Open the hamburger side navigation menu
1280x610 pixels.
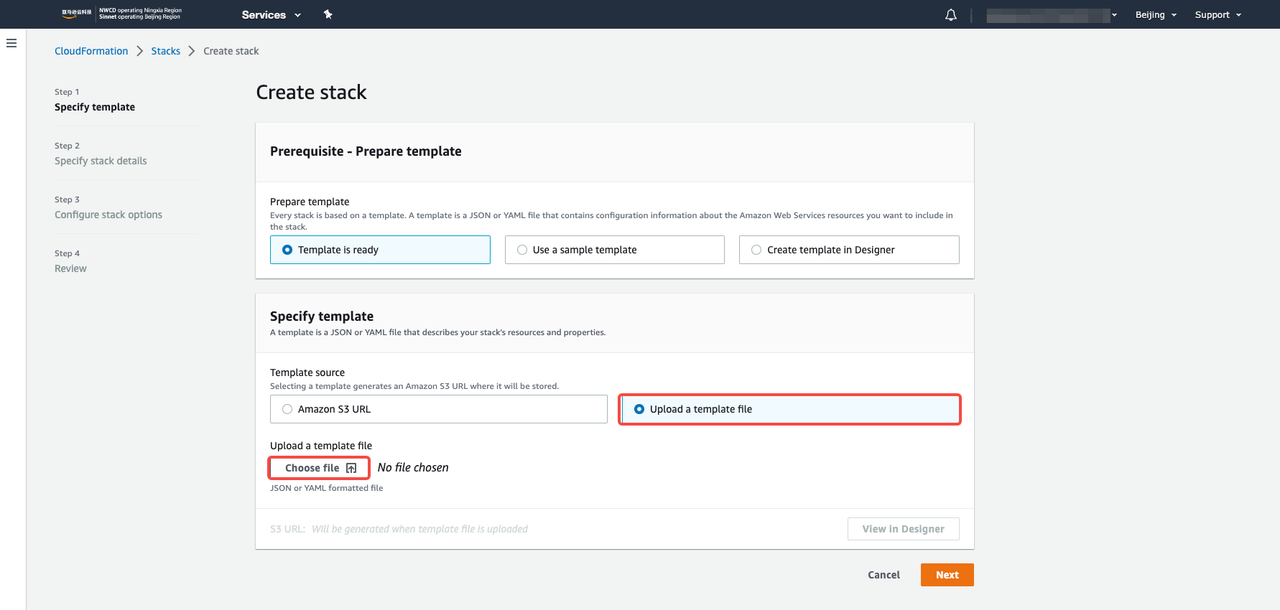tap(12, 43)
